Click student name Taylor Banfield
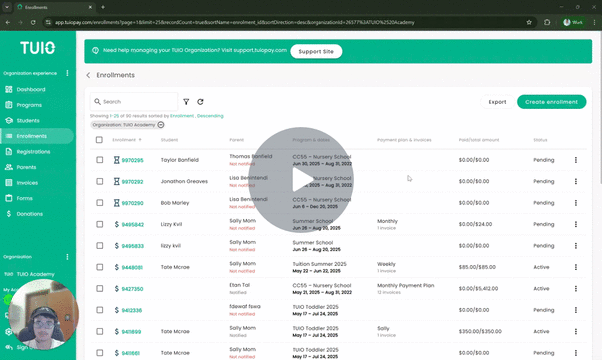Viewport: 602px width, 360px height. point(180,160)
